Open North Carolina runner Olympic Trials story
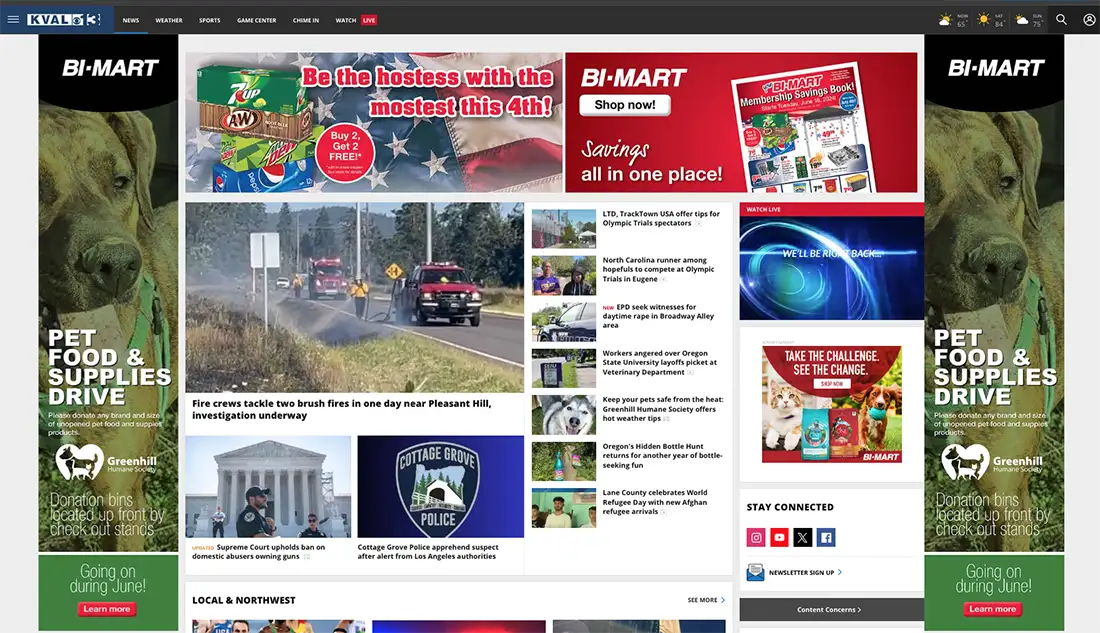Viewport: 1100px width, 633px height. tap(658, 269)
